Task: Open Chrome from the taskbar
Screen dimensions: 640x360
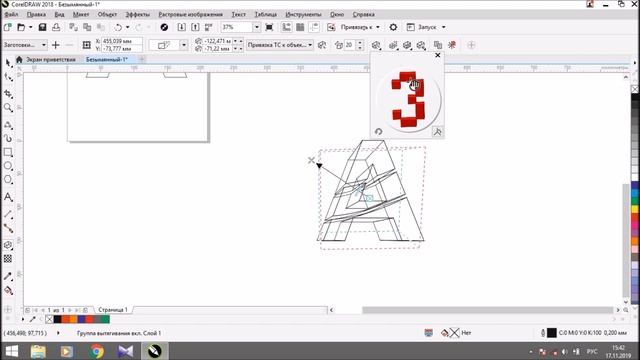Action: (97, 351)
